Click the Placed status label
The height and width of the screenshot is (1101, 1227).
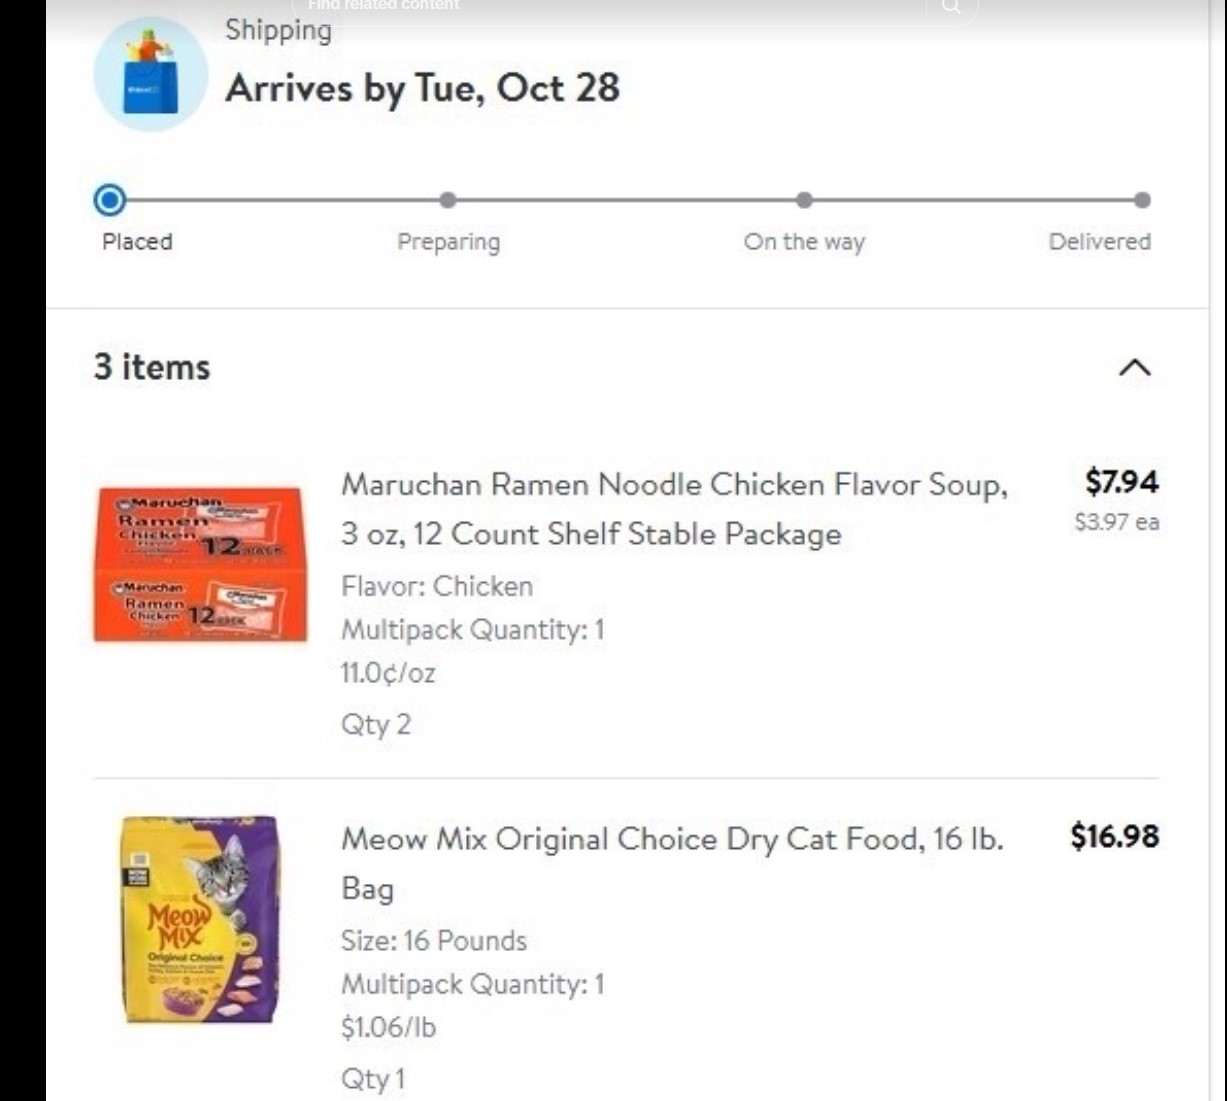coord(137,242)
